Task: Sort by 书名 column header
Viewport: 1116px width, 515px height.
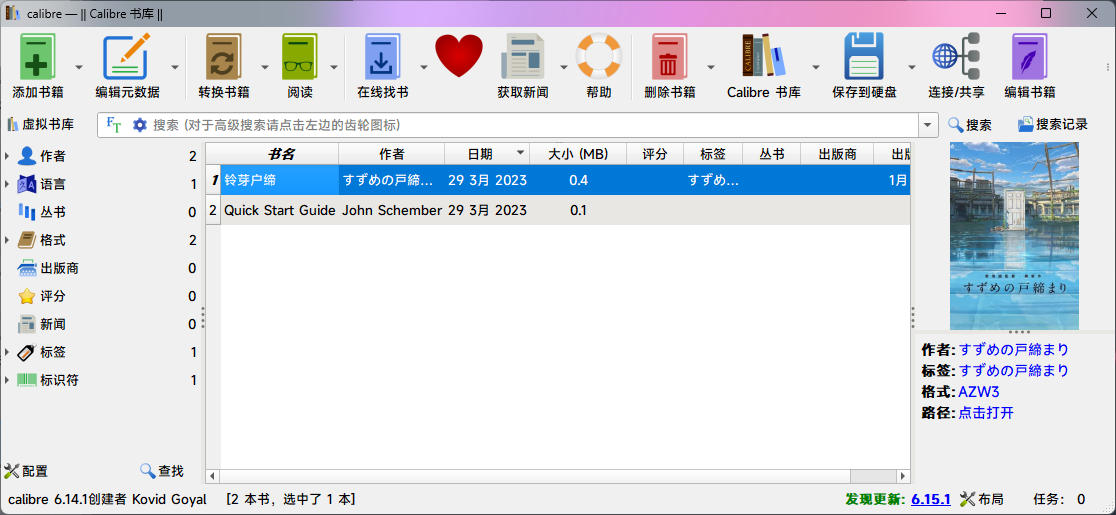Action: pyautogui.click(x=280, y=154)
